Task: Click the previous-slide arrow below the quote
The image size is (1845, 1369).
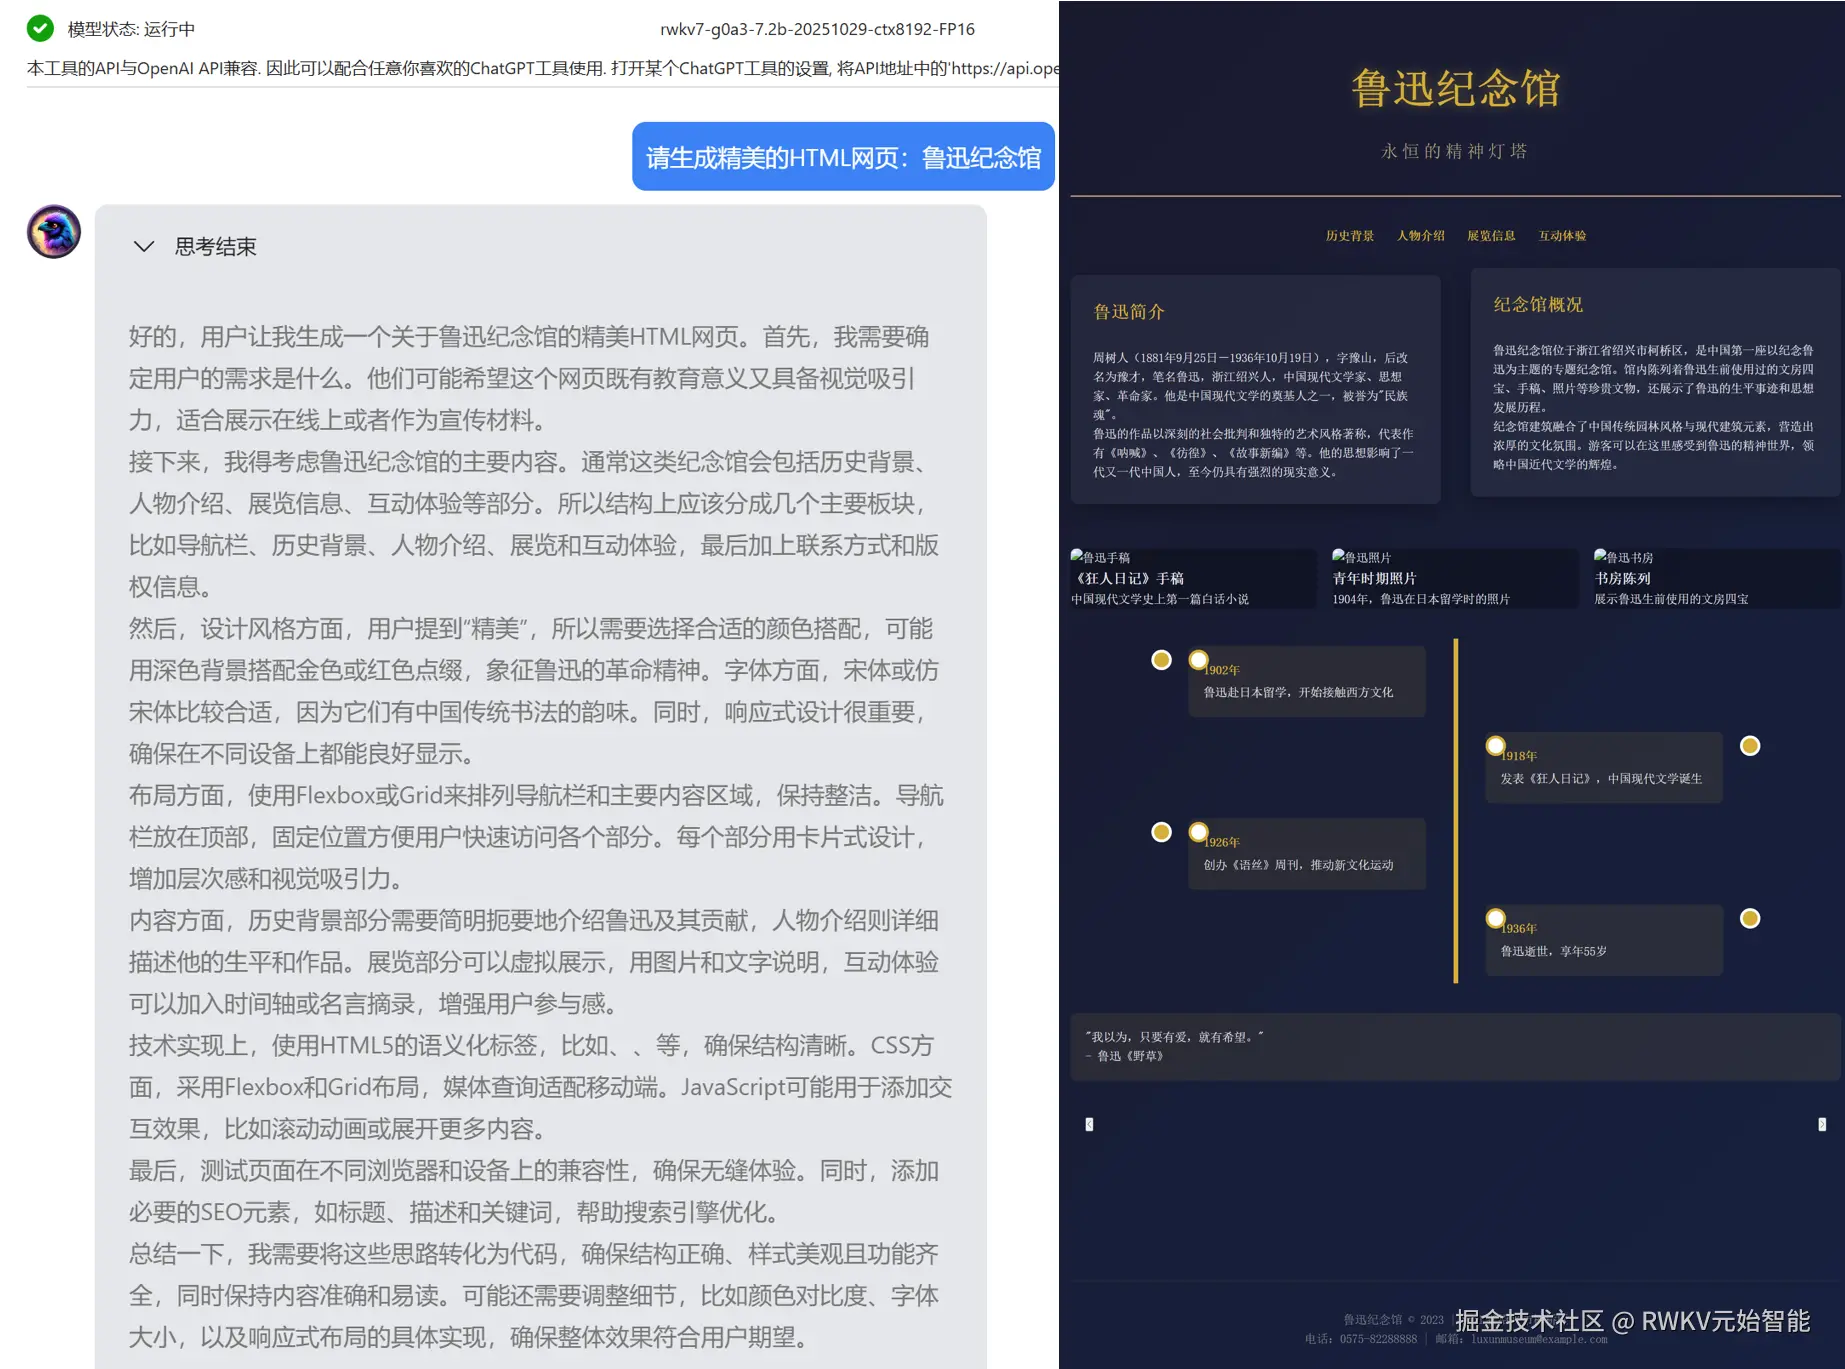Action: coord(1089,1124)
